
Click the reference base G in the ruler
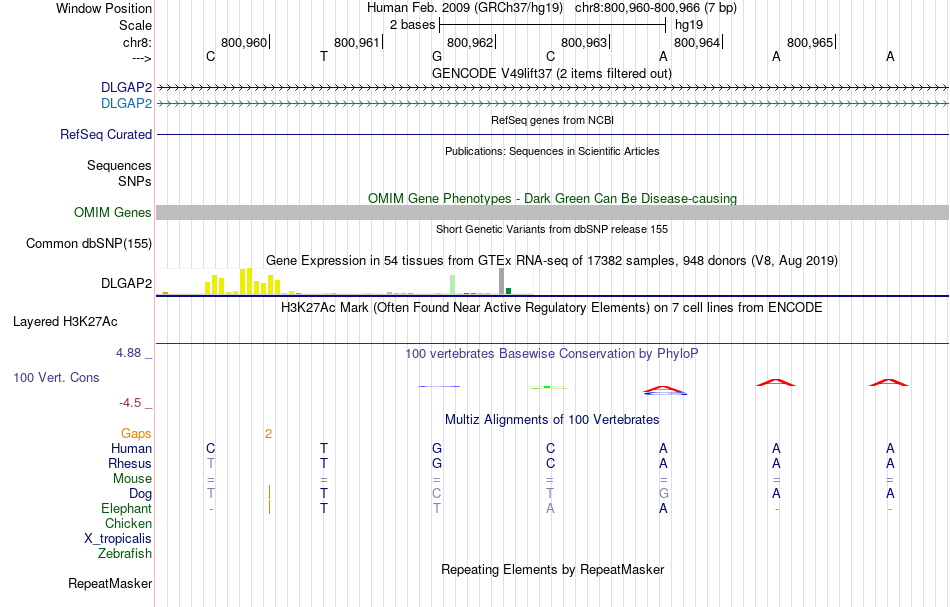tap(437, 56)
